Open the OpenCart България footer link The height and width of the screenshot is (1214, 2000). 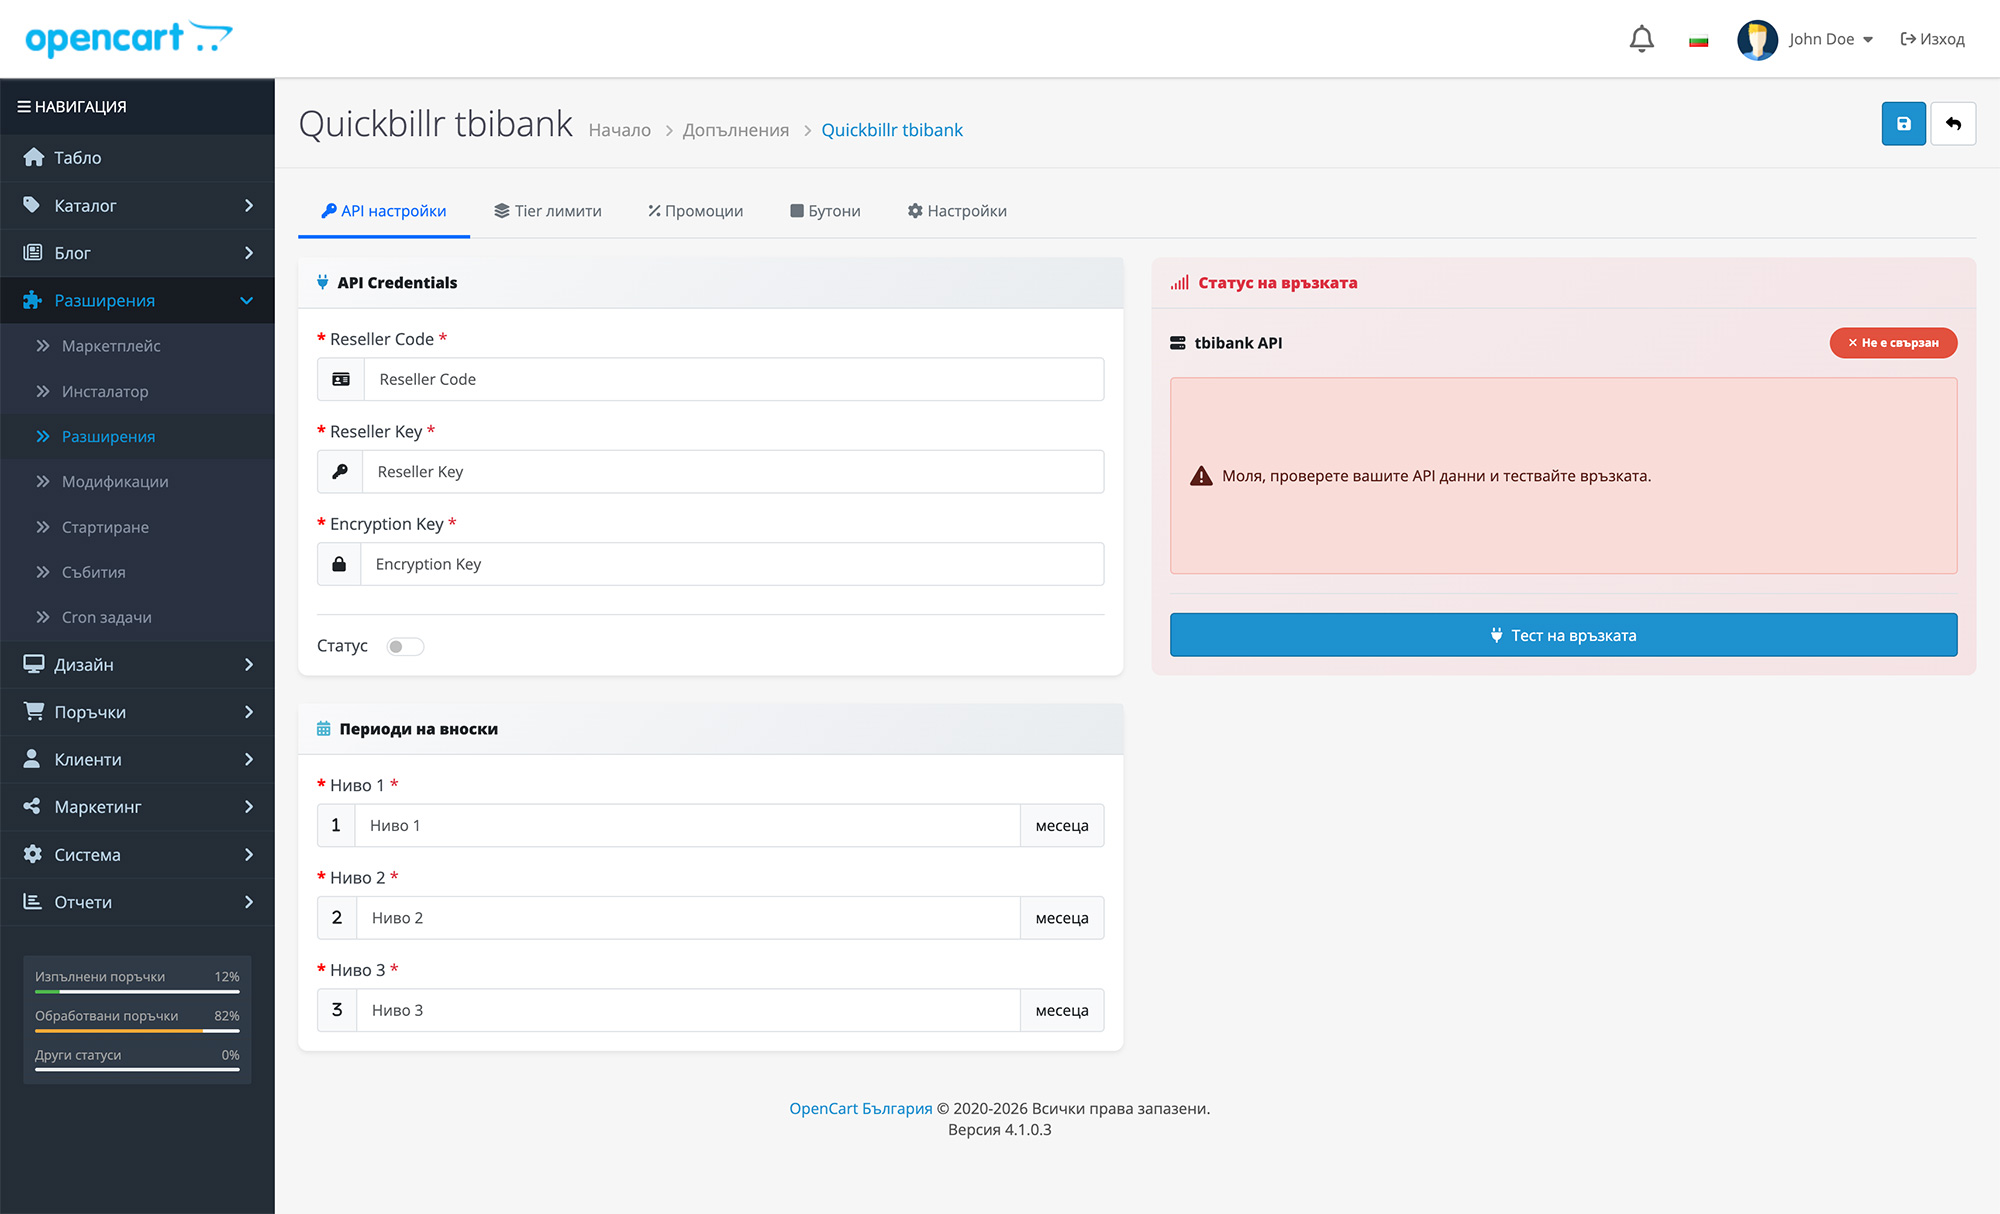click(860, 1108)
